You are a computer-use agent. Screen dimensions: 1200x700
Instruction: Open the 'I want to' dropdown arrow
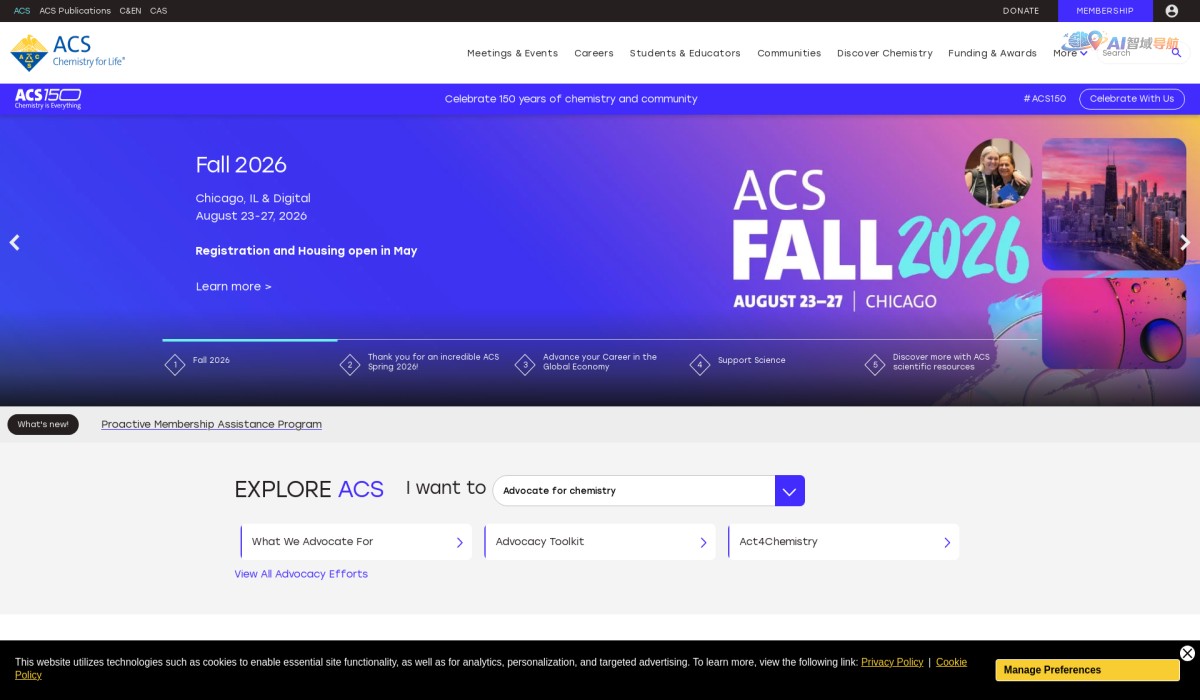coord(789,491)
